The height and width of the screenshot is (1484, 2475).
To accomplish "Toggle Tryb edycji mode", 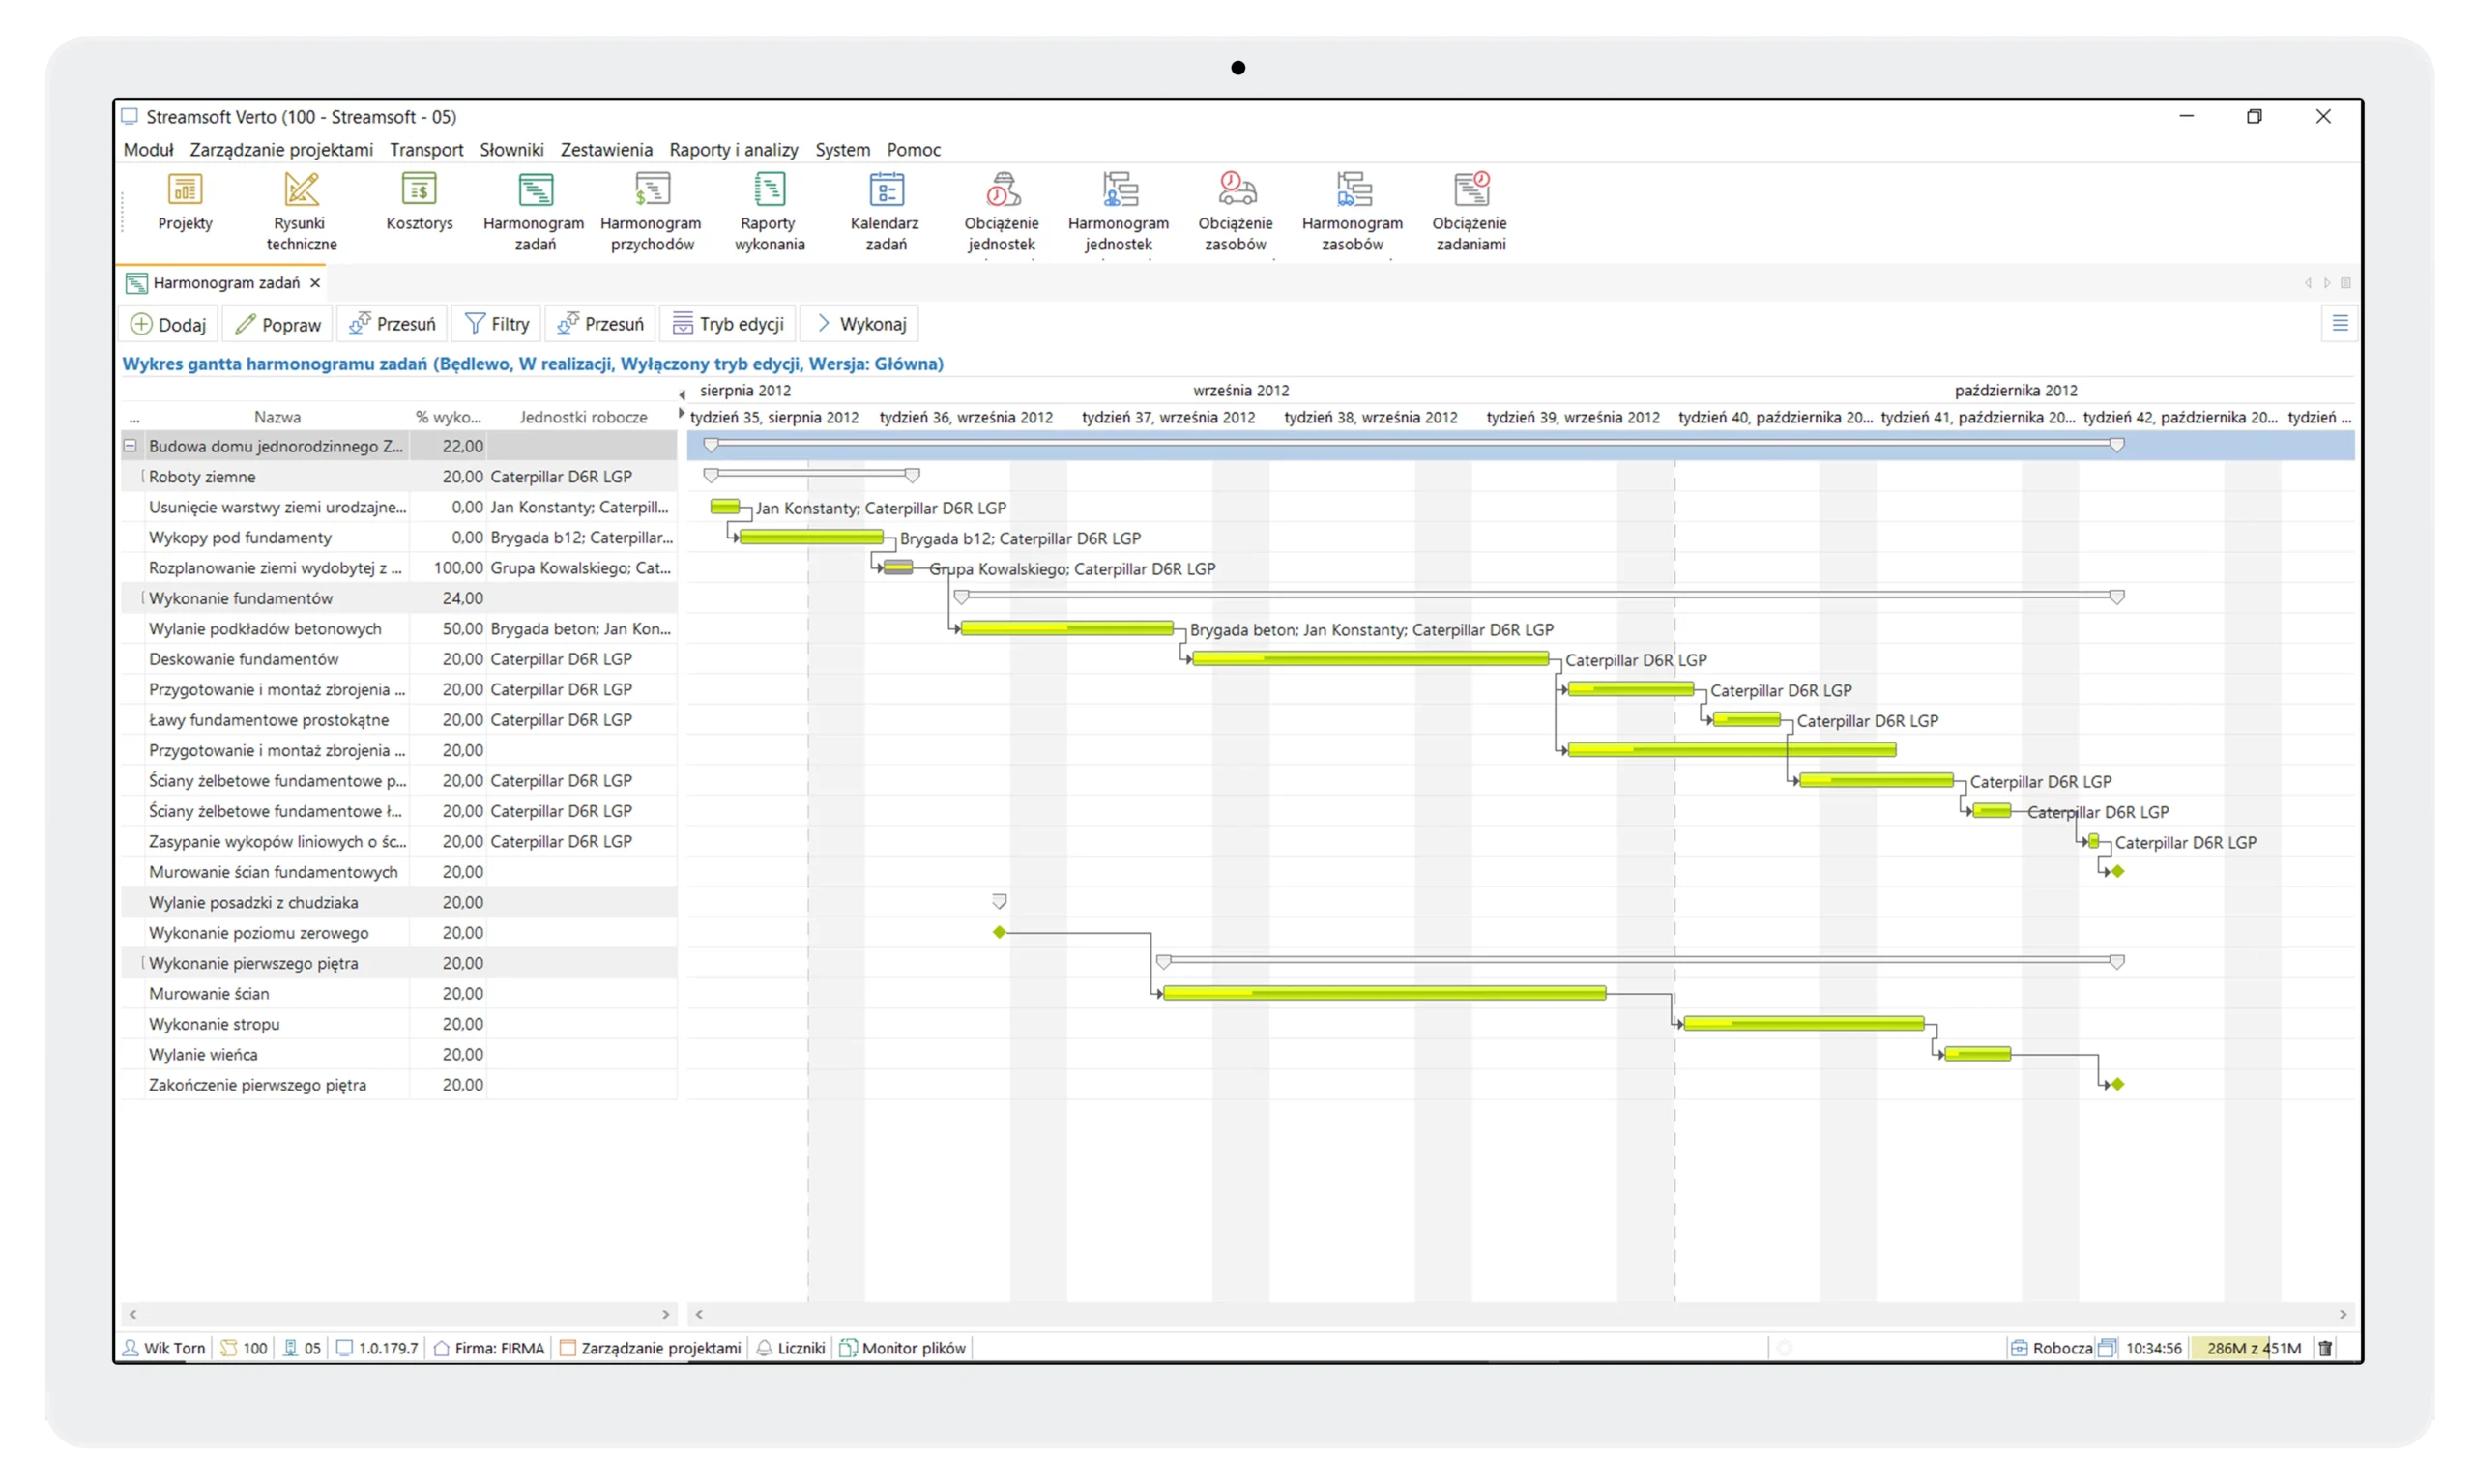I will click(728, 324).
